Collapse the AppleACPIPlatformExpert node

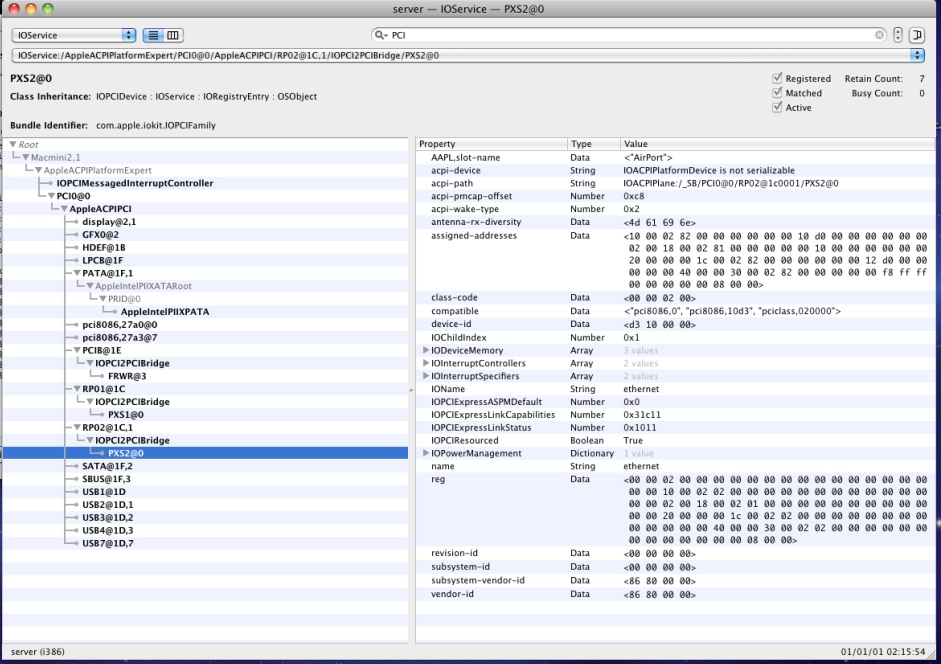38,171
